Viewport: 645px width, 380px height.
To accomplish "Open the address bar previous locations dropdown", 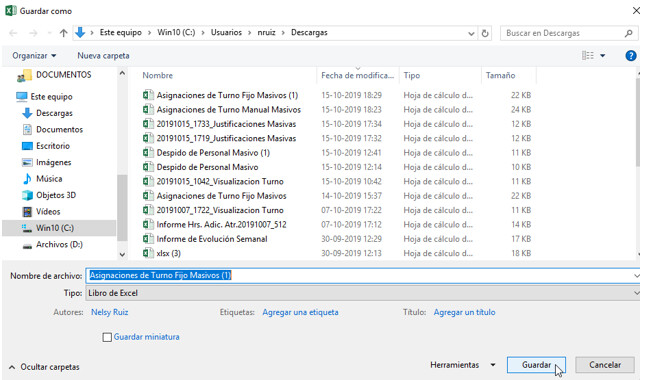I will [471, 33].
